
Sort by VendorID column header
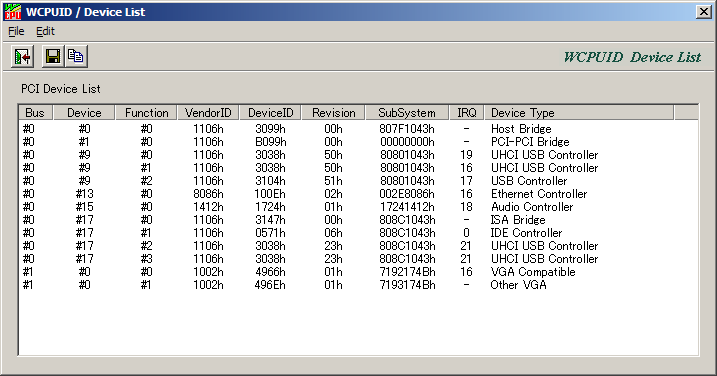(208, 113)
